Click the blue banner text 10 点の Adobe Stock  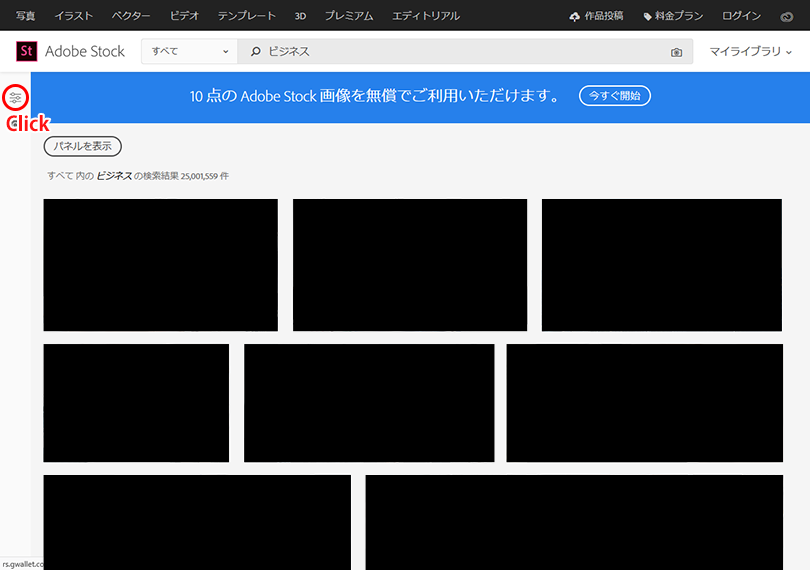[253, 96]
